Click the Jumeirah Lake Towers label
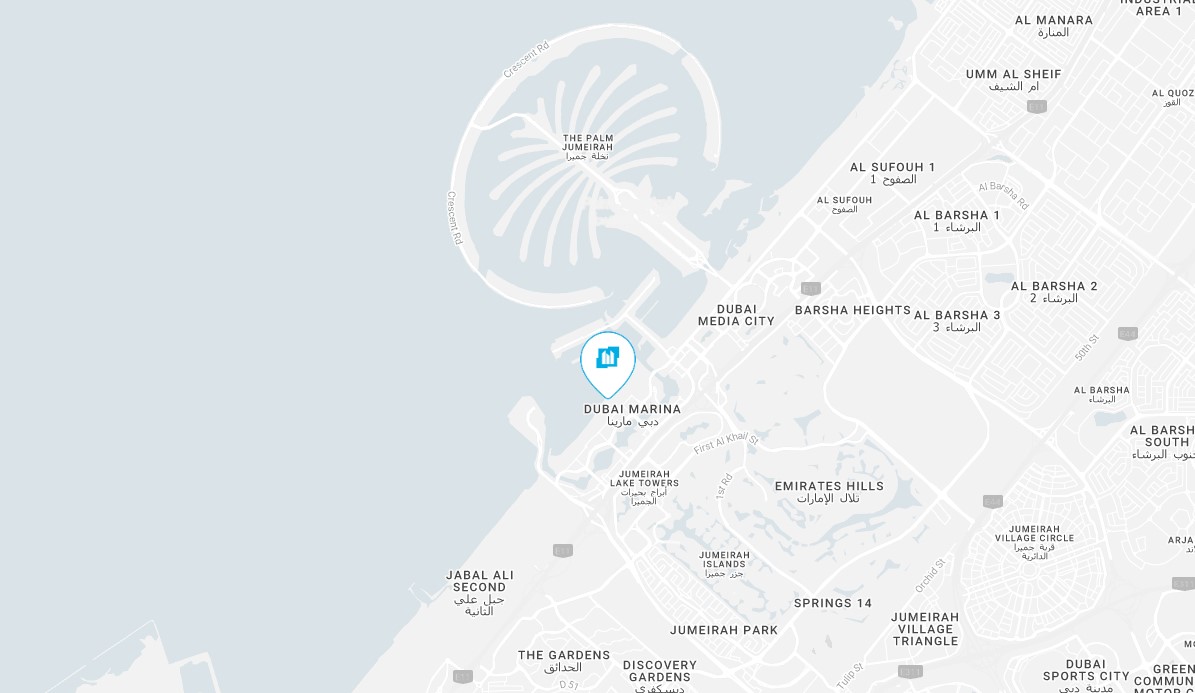The height and width of the screenshot is (693, 1195). (x=644, y=488)
